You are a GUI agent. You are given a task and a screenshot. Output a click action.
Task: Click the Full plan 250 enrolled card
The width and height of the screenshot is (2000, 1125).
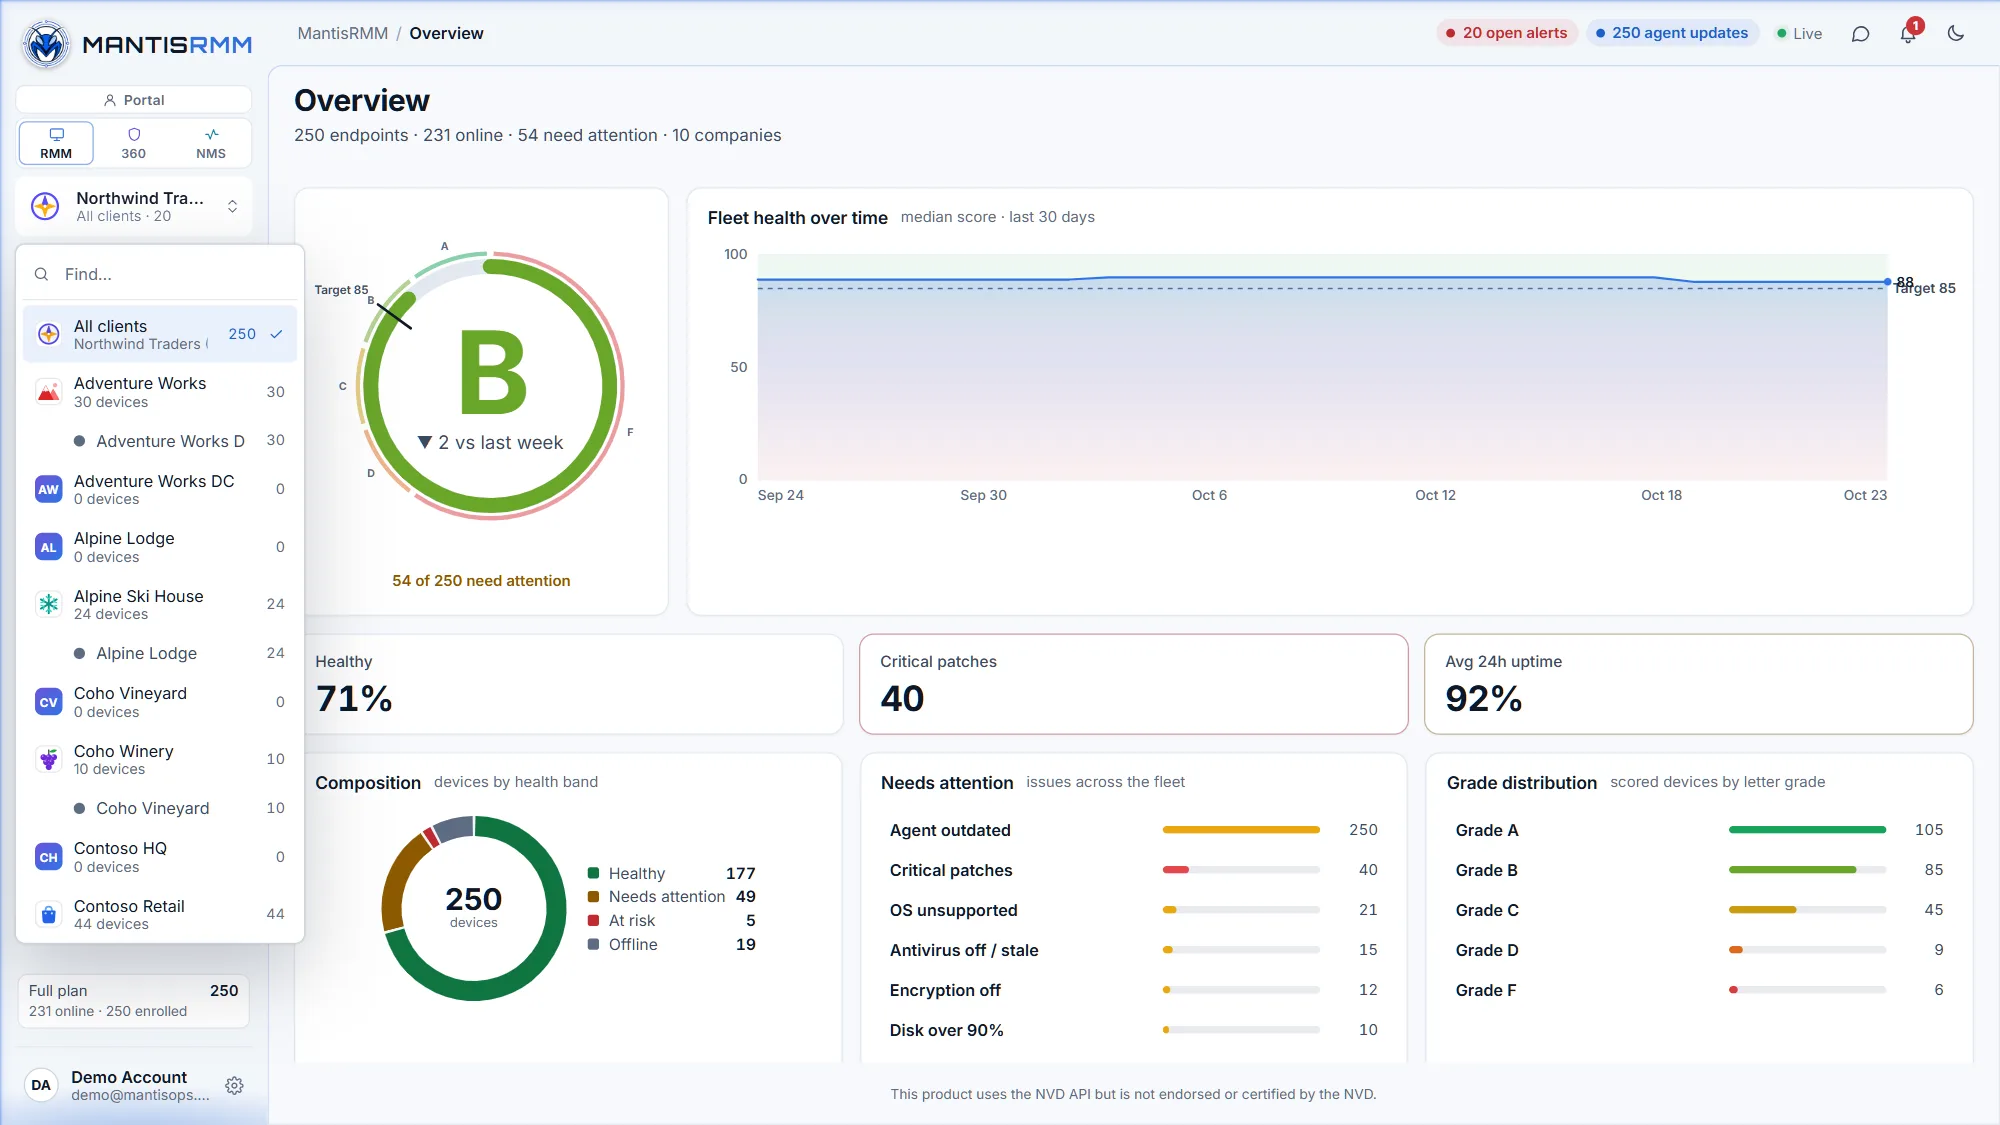[x=134, y=1001]
